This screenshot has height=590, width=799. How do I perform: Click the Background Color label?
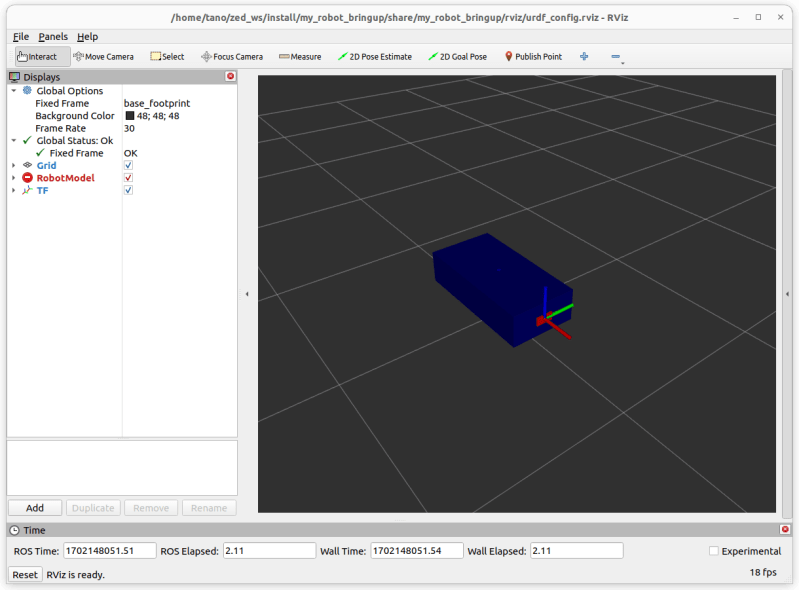(75, 116)
